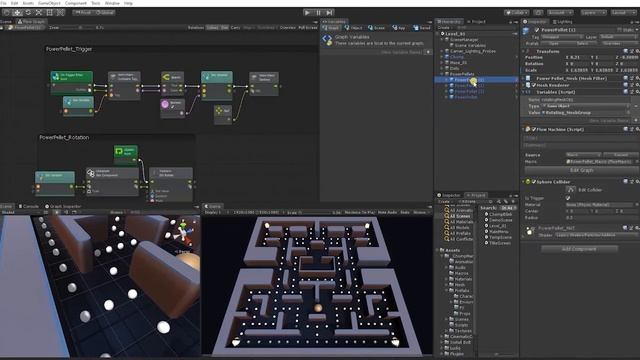Select the Rect transform tool
This screenshot has width=640, height=360.
pyautogui.click(x=49, y=13)
